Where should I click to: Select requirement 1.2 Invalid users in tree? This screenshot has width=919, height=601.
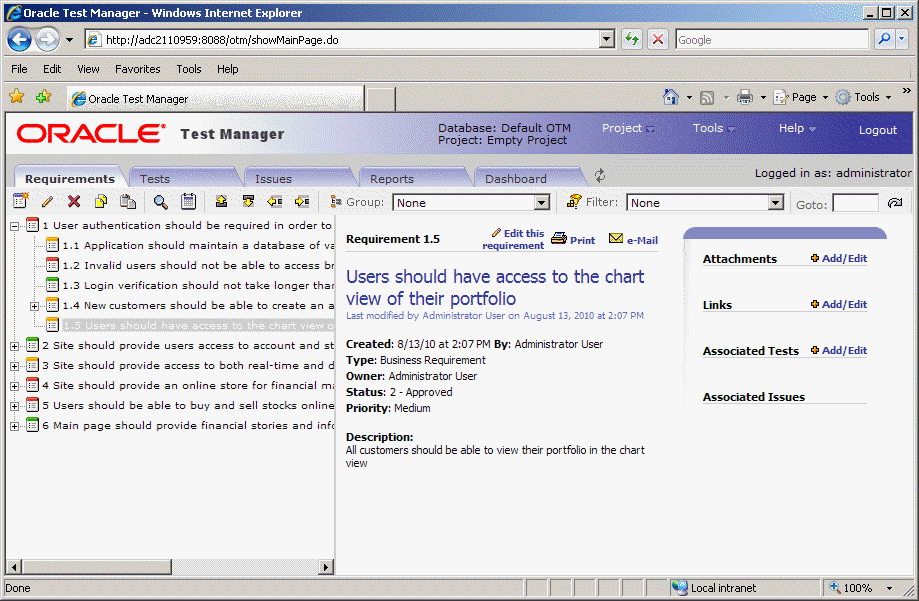[198, 266]
